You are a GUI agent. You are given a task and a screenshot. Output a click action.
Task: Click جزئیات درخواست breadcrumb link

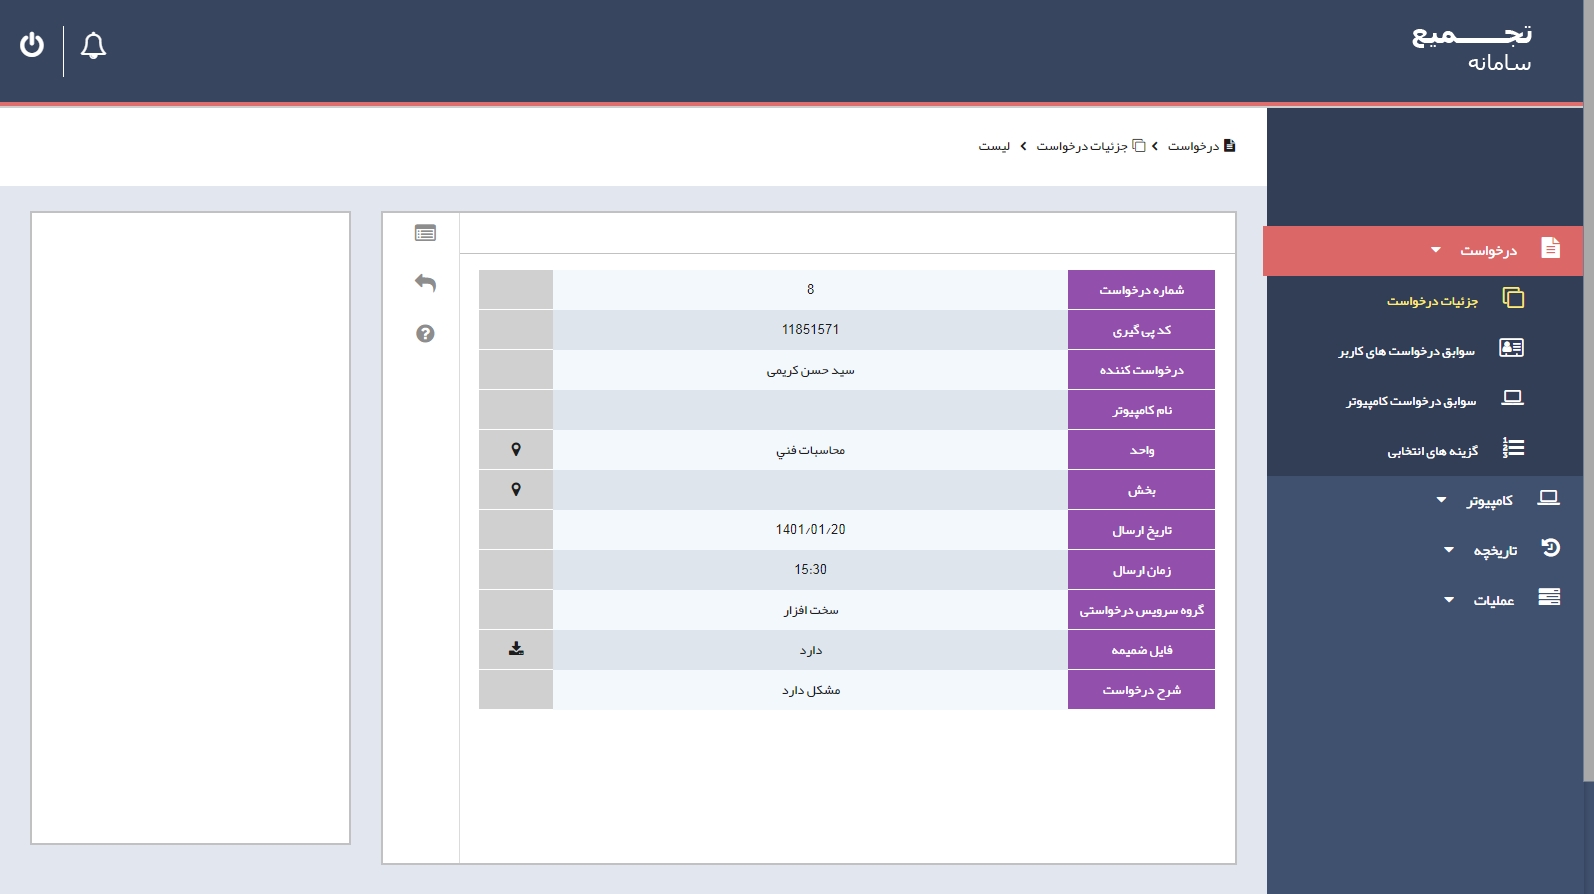click(1082, 146)
